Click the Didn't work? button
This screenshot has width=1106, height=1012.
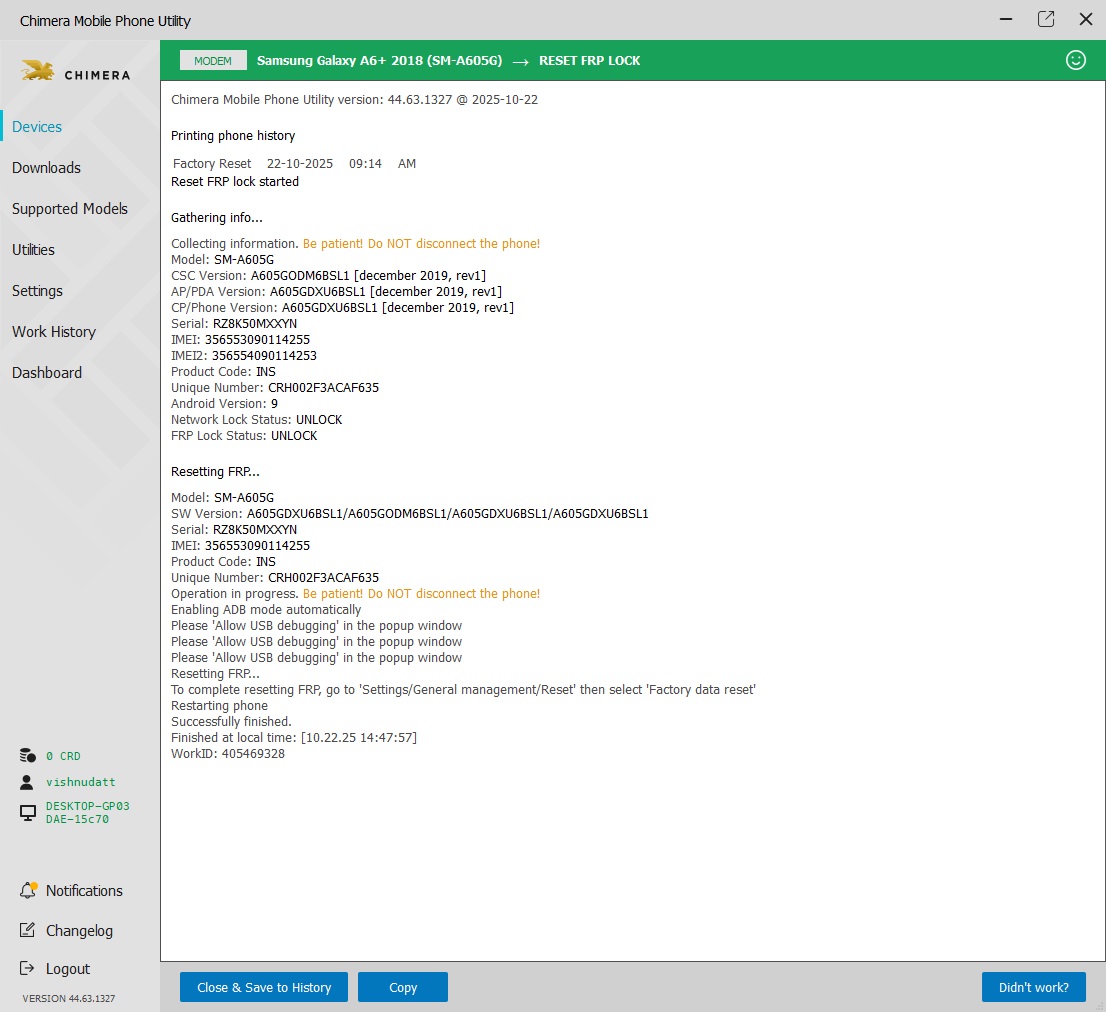pos(1033,987)
